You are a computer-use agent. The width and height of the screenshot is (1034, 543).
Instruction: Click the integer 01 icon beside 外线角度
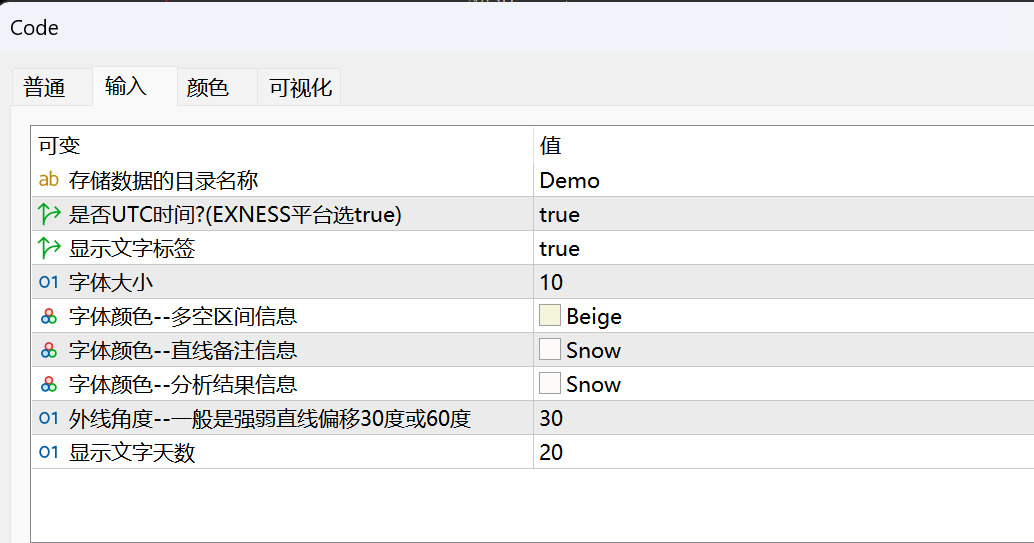pyautogui.click(x=49, y=418)
